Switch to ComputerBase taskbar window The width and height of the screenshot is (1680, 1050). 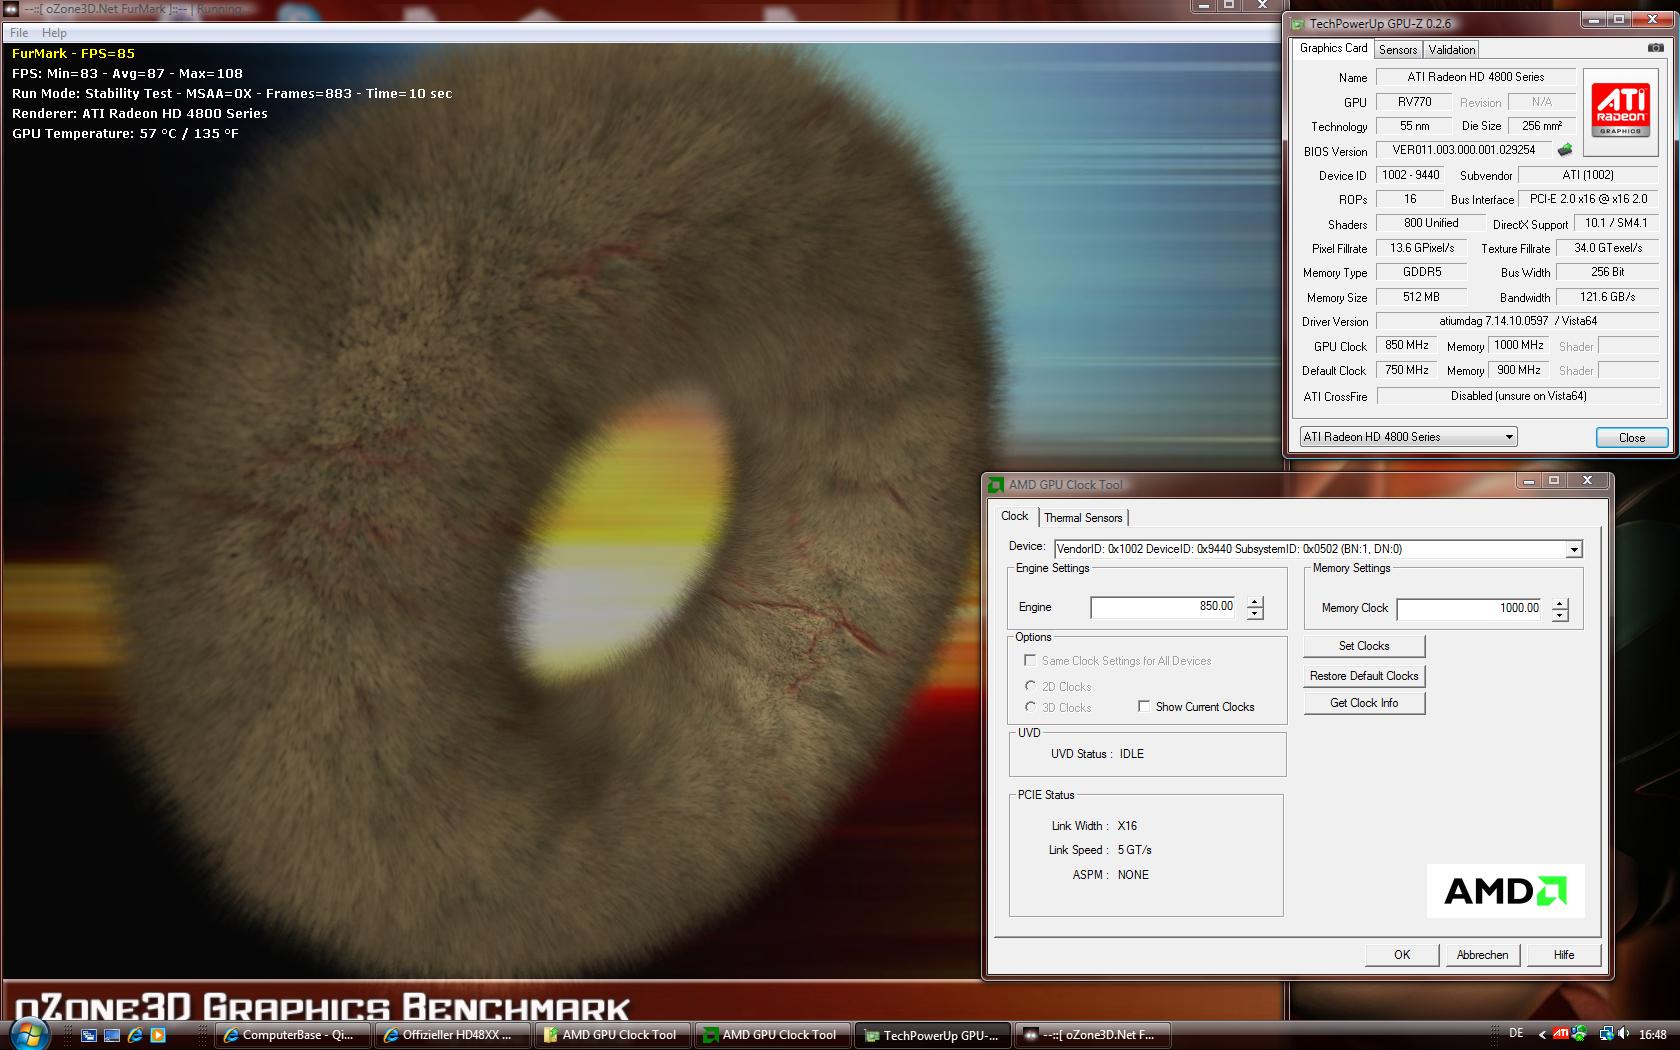[x=292, y=1035]
